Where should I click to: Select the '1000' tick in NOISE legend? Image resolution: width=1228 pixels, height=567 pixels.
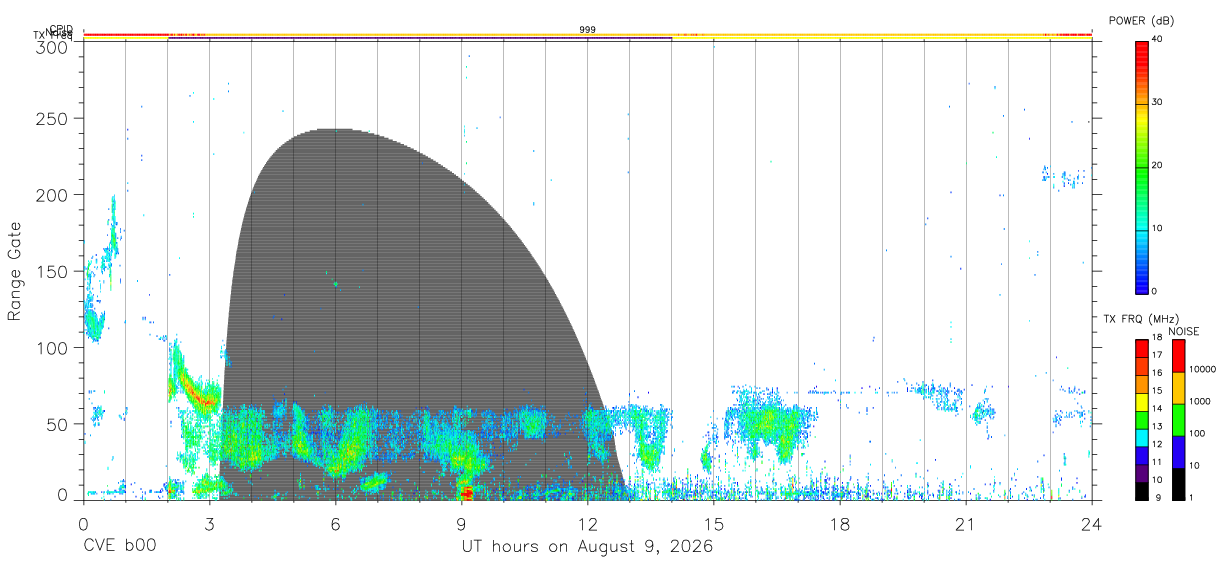1198,402
